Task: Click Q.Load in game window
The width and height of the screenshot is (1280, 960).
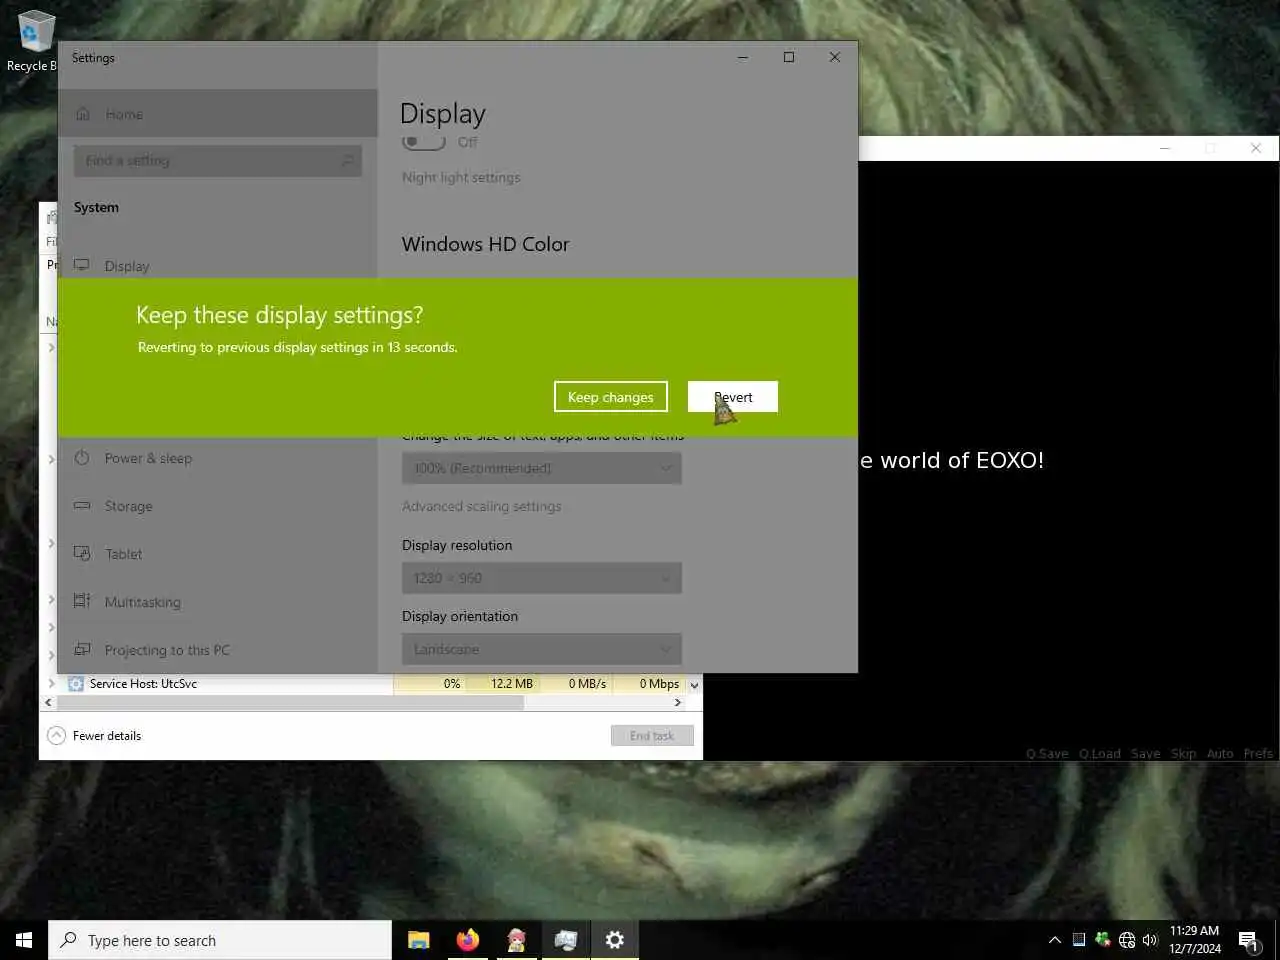Action: click(1100, 754)
